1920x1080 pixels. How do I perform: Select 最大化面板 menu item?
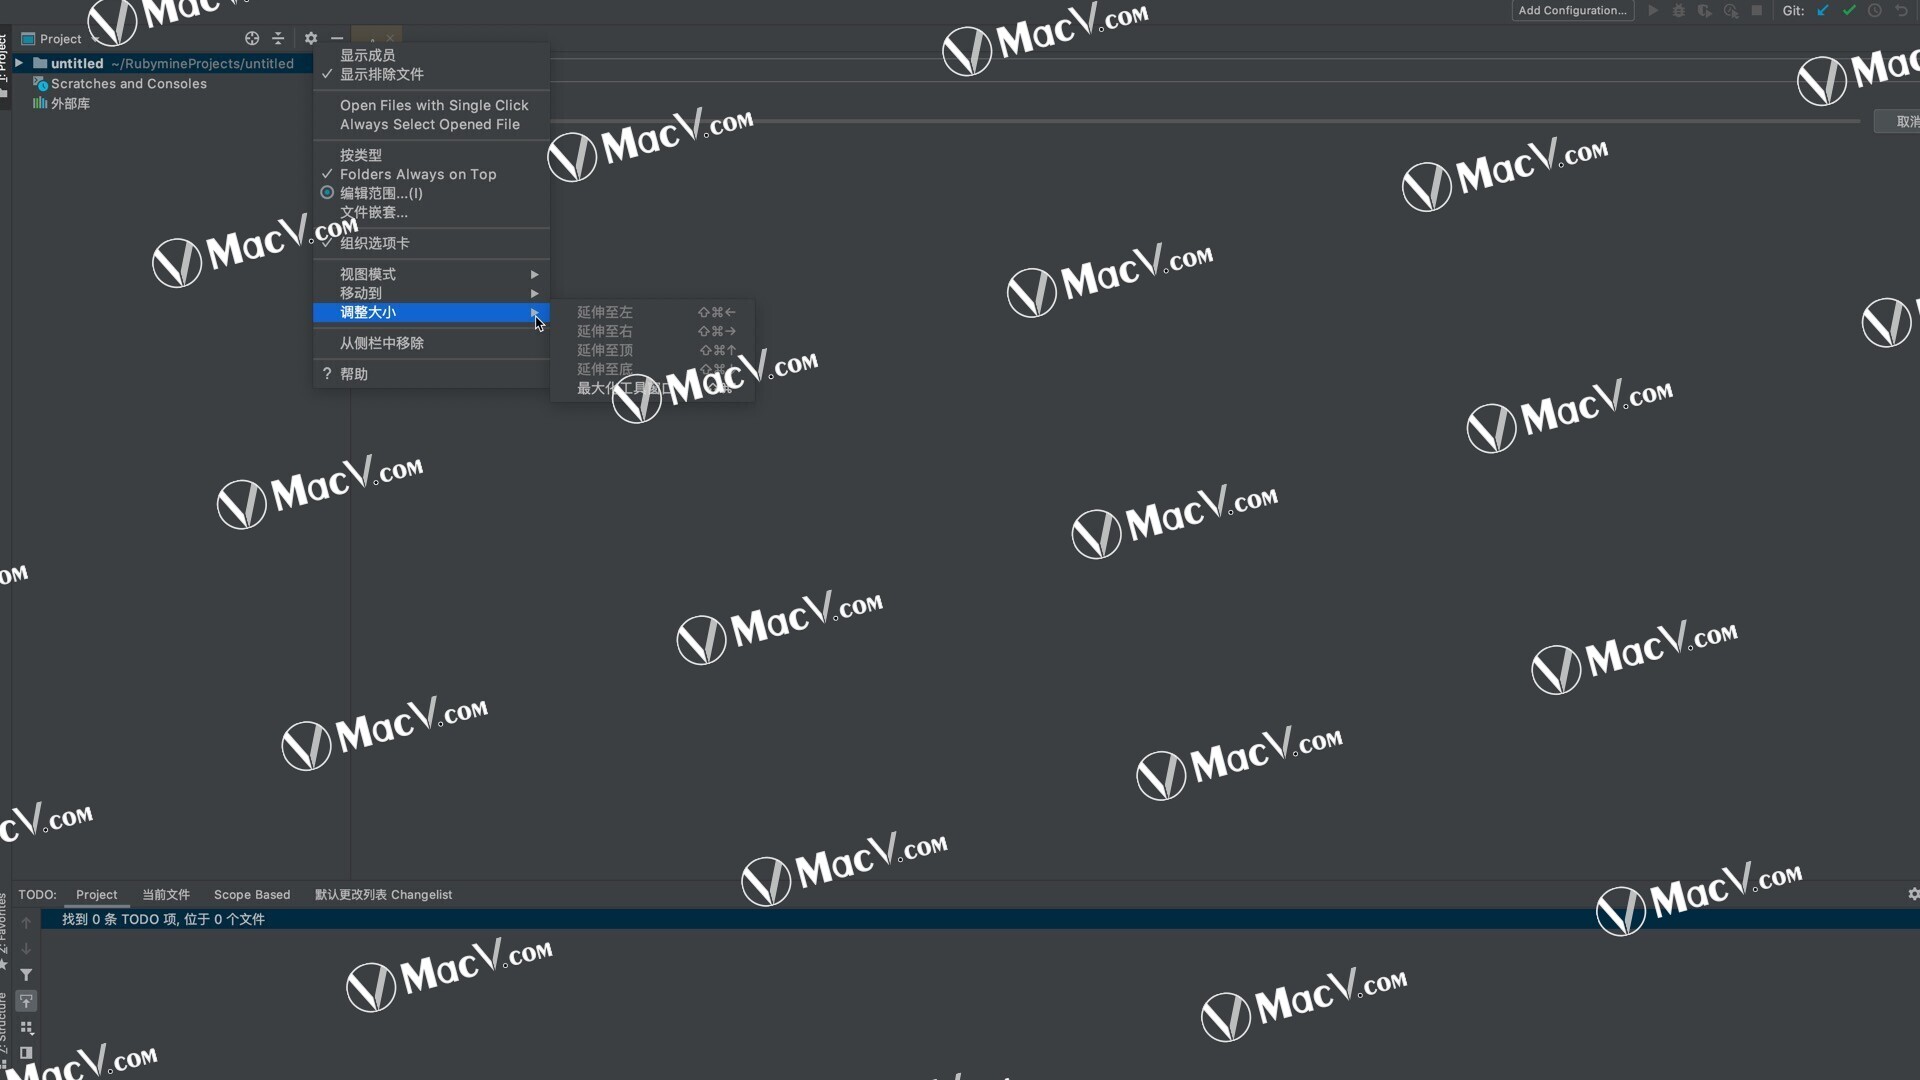(620, 388)
